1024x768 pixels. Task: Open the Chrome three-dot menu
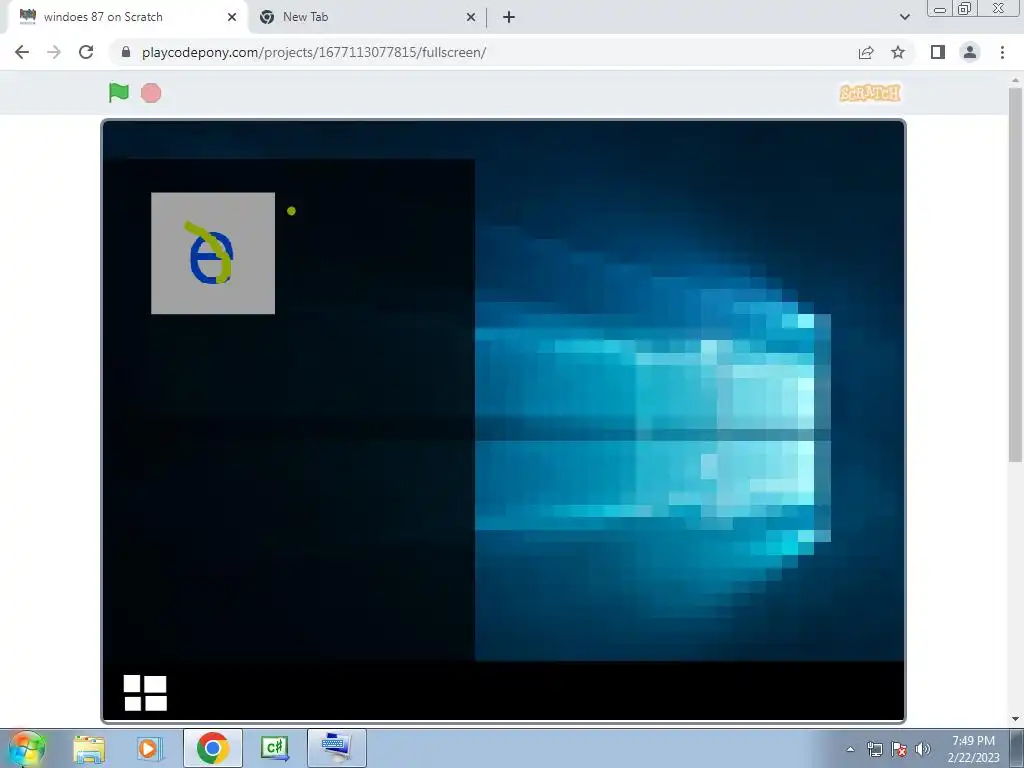click(1002, 52)
